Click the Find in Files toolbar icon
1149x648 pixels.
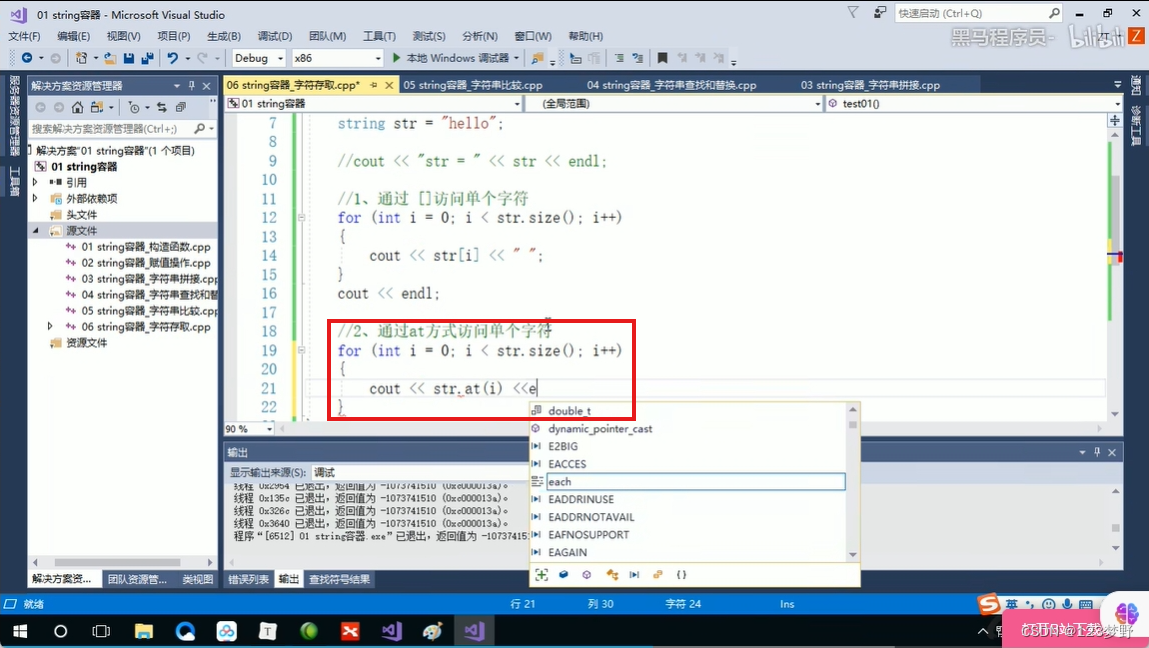click(x=538, y=58)
